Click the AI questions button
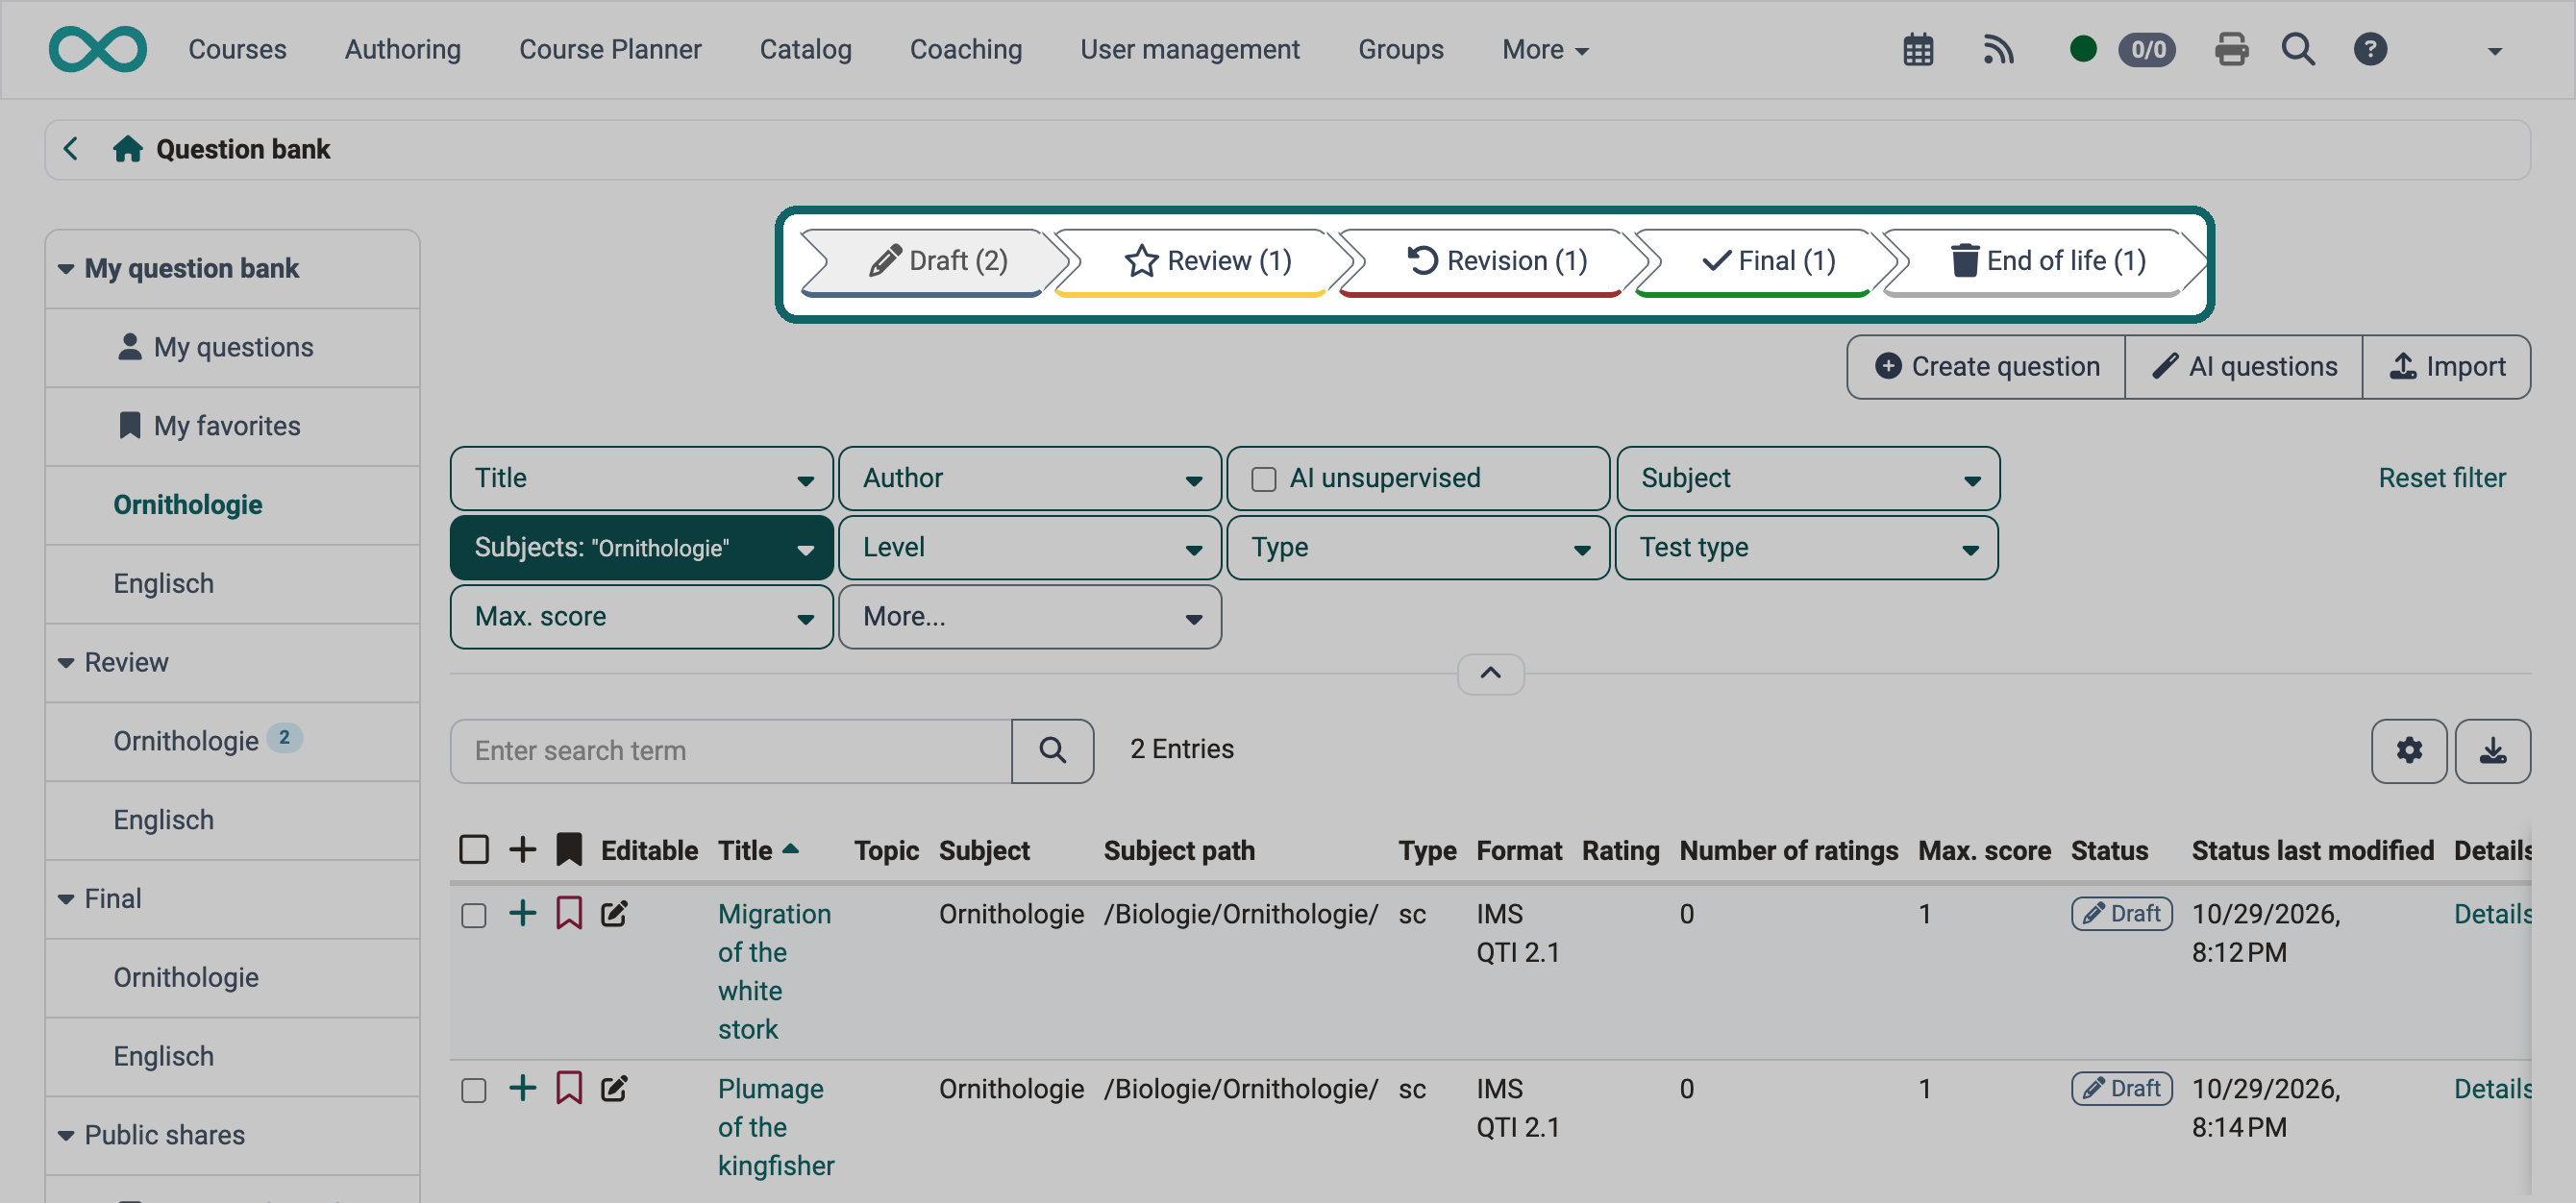This screenshot has height=1203, width=2576. click(2243, 367)
